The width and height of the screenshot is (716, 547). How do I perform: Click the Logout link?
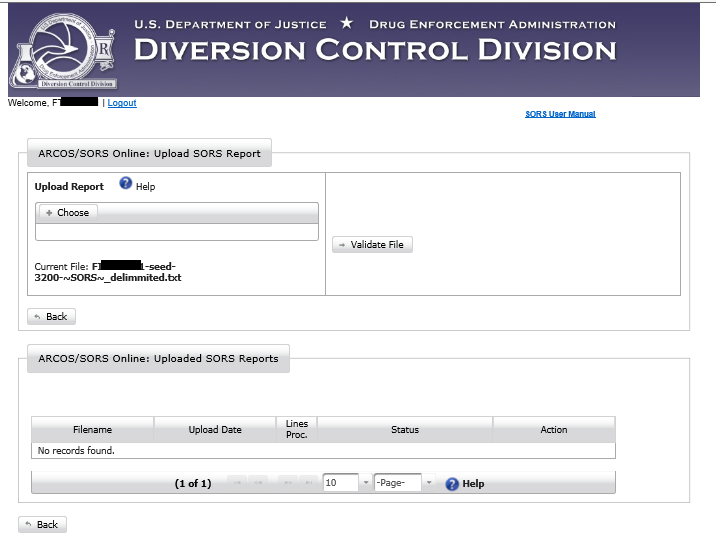pyautogui.click(x=122, y=103)
